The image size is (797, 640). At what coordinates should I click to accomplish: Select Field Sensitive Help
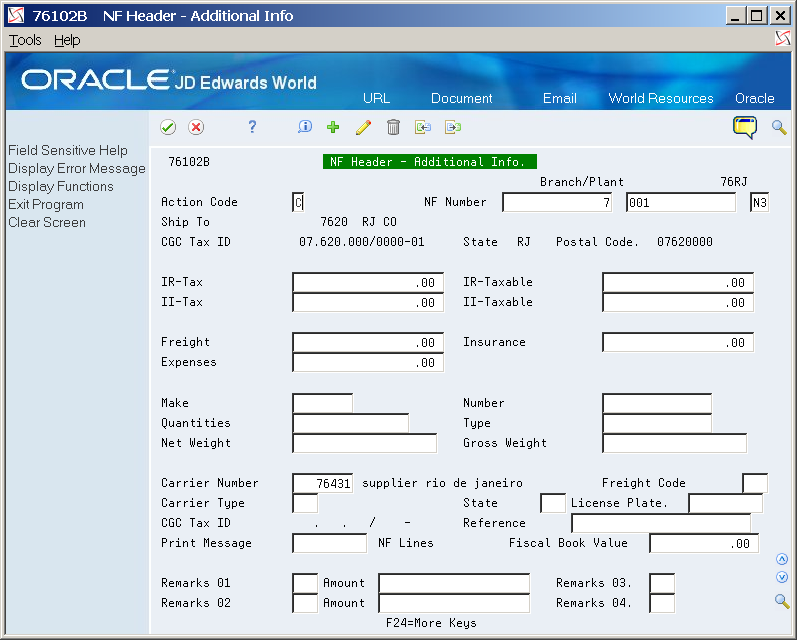pyautogui.click(x=68, y=150)
